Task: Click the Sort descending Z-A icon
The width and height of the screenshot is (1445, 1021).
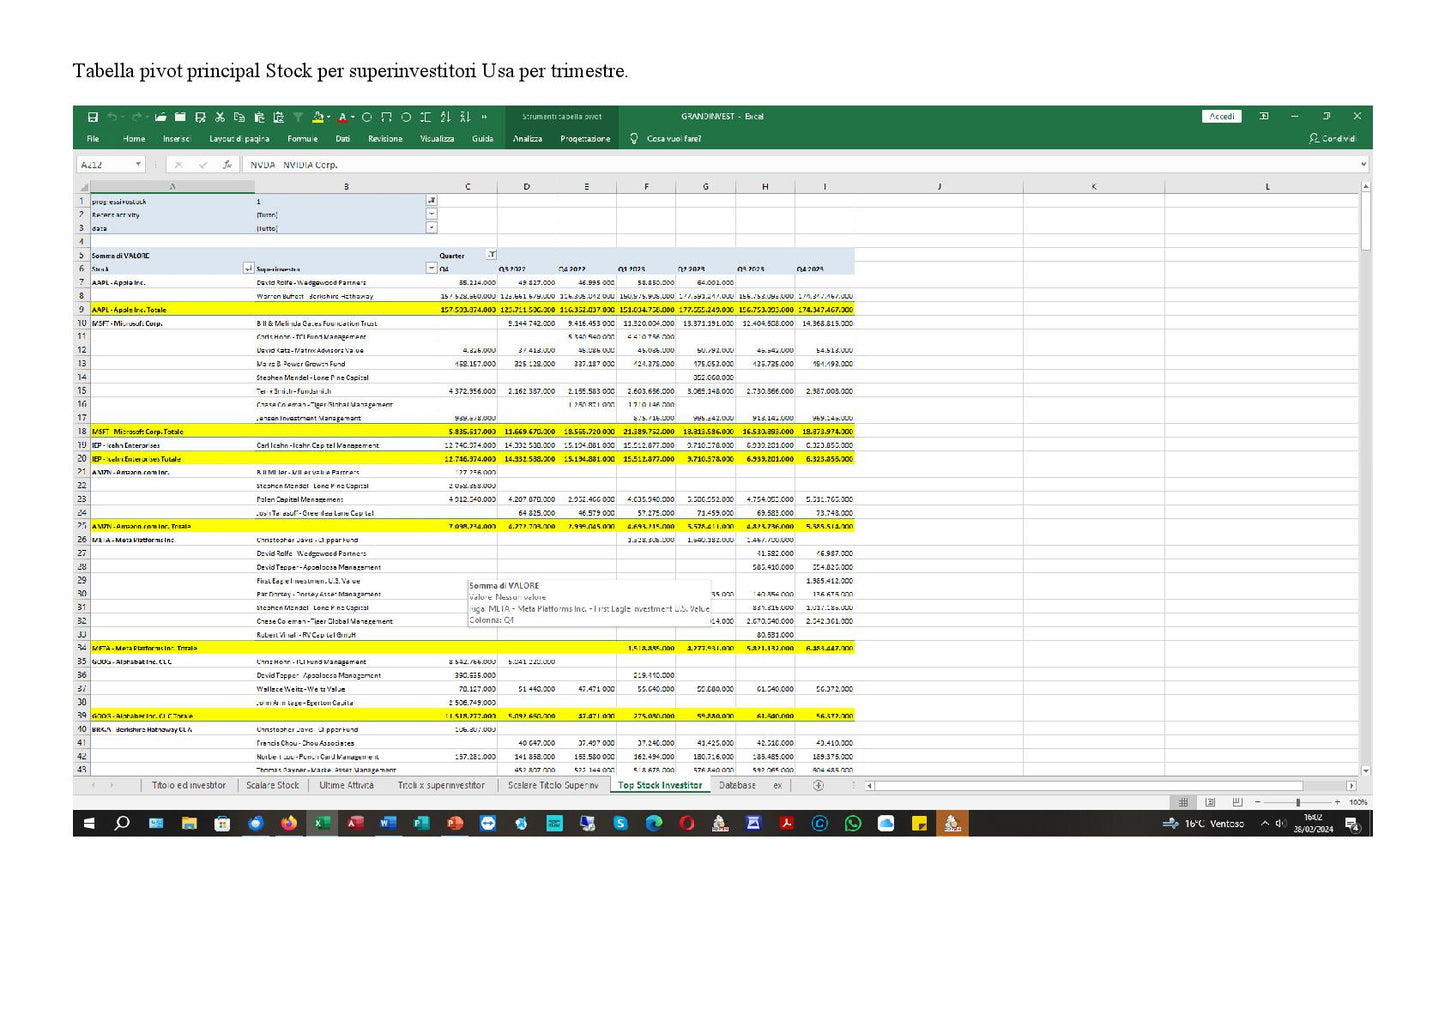Action: pyautogui.click(x=464, y=117)
